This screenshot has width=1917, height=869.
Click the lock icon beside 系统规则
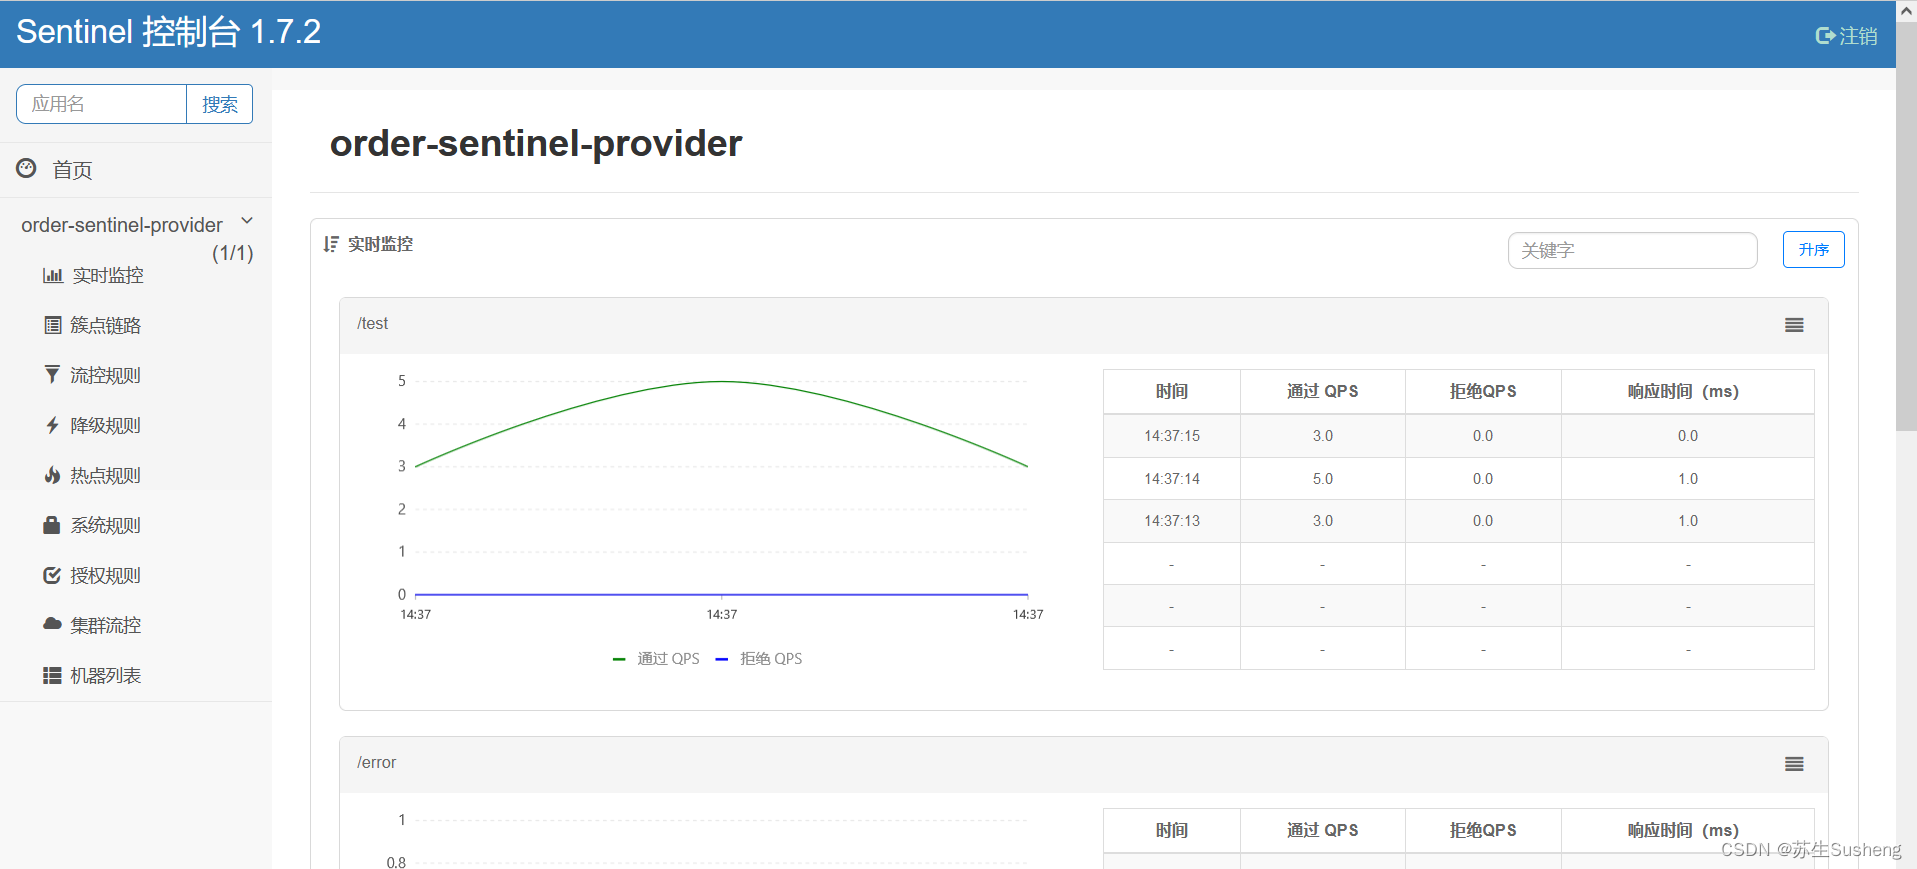tap(52, 525)
